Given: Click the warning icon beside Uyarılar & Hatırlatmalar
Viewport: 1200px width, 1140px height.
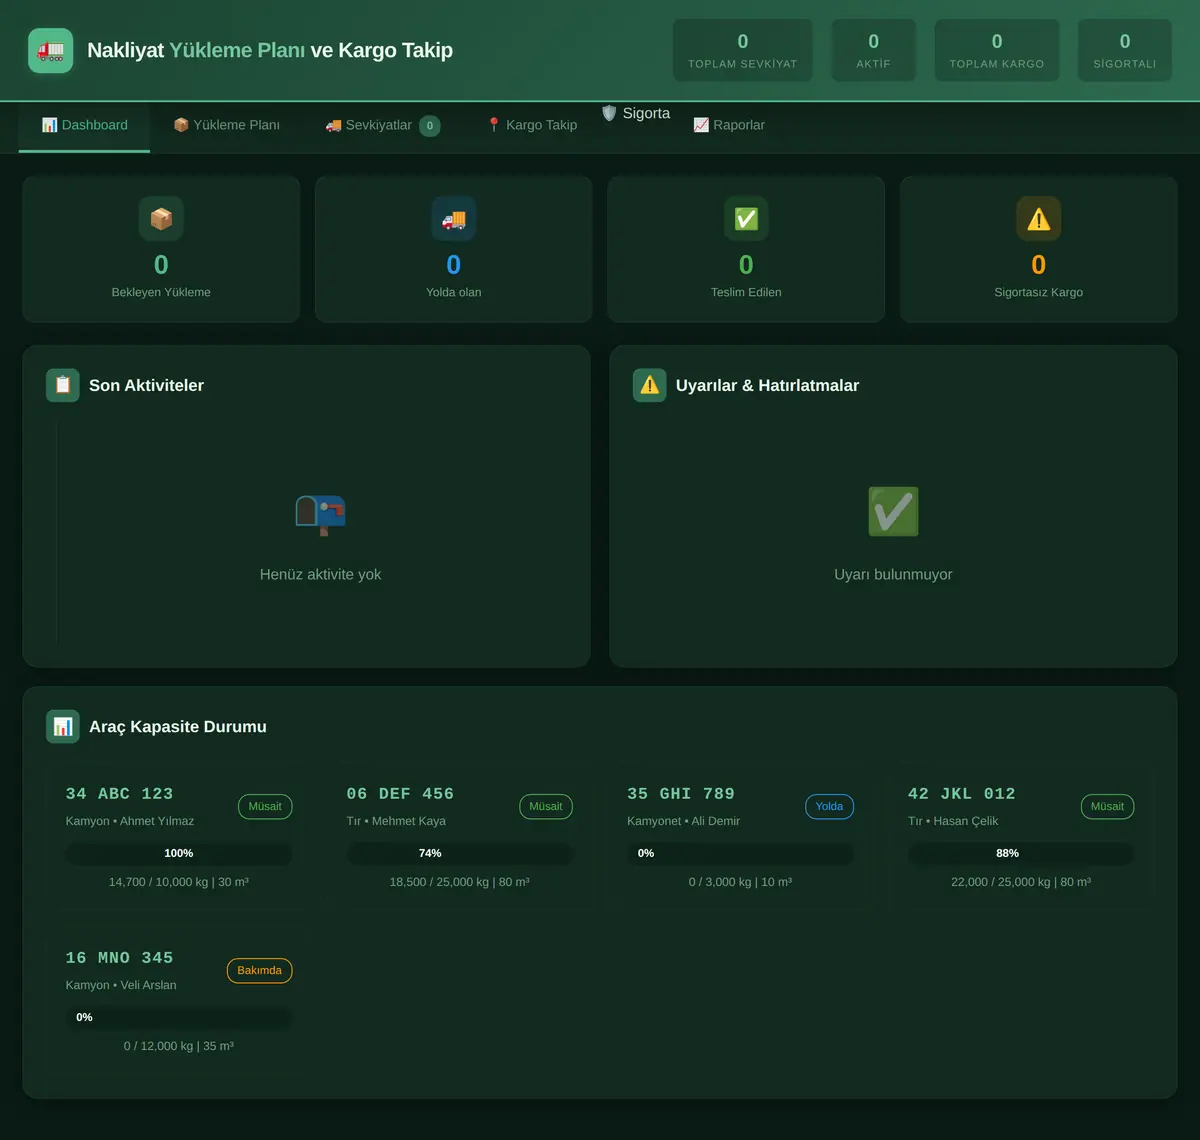Looking at the screenshot, I should (x=650, y=385).
